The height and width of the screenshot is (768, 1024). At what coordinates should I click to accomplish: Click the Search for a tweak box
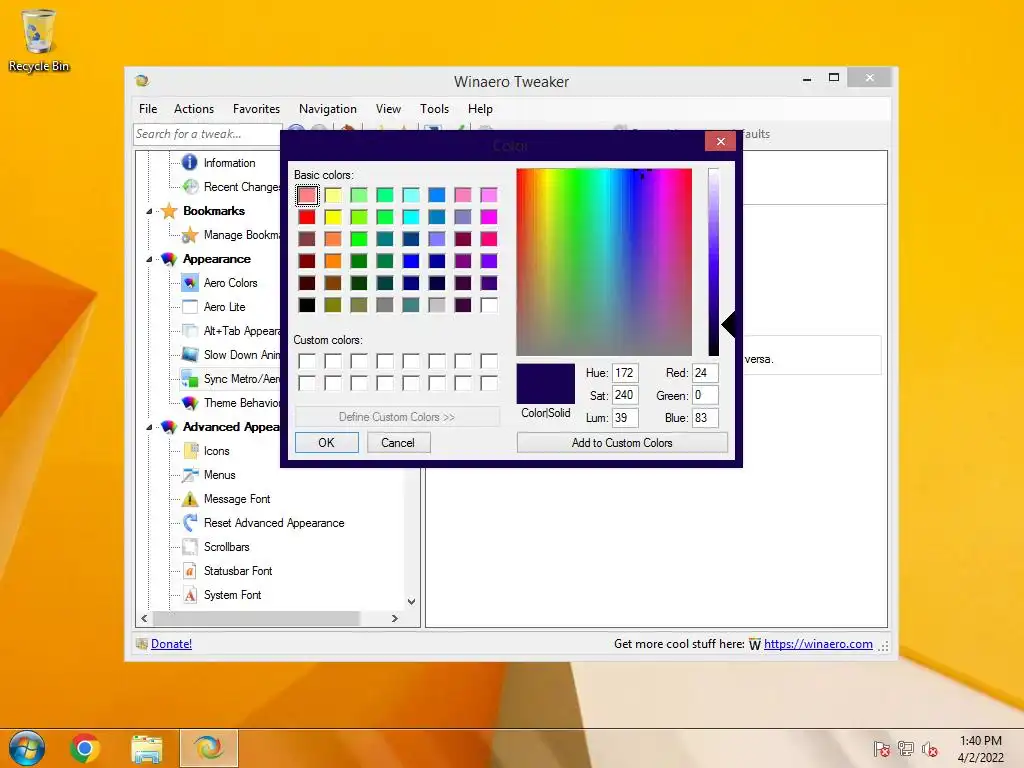coord(207,134)
